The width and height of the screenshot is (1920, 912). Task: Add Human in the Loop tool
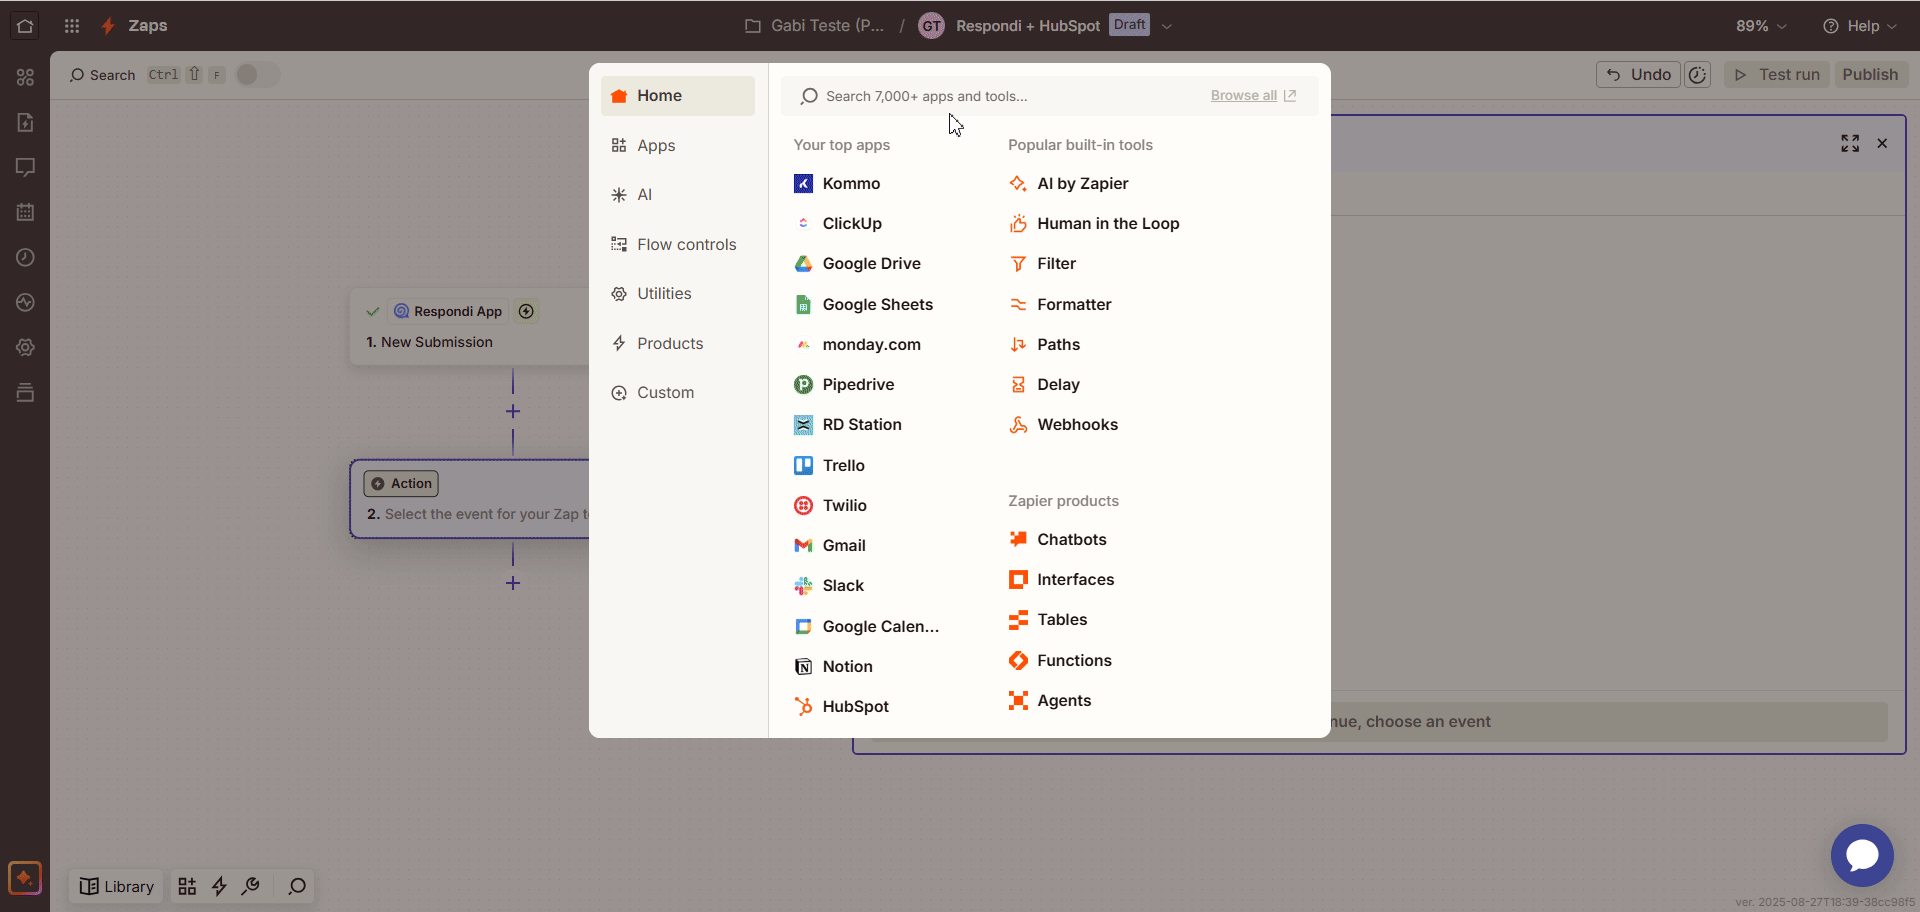(x=1094, y=224)
